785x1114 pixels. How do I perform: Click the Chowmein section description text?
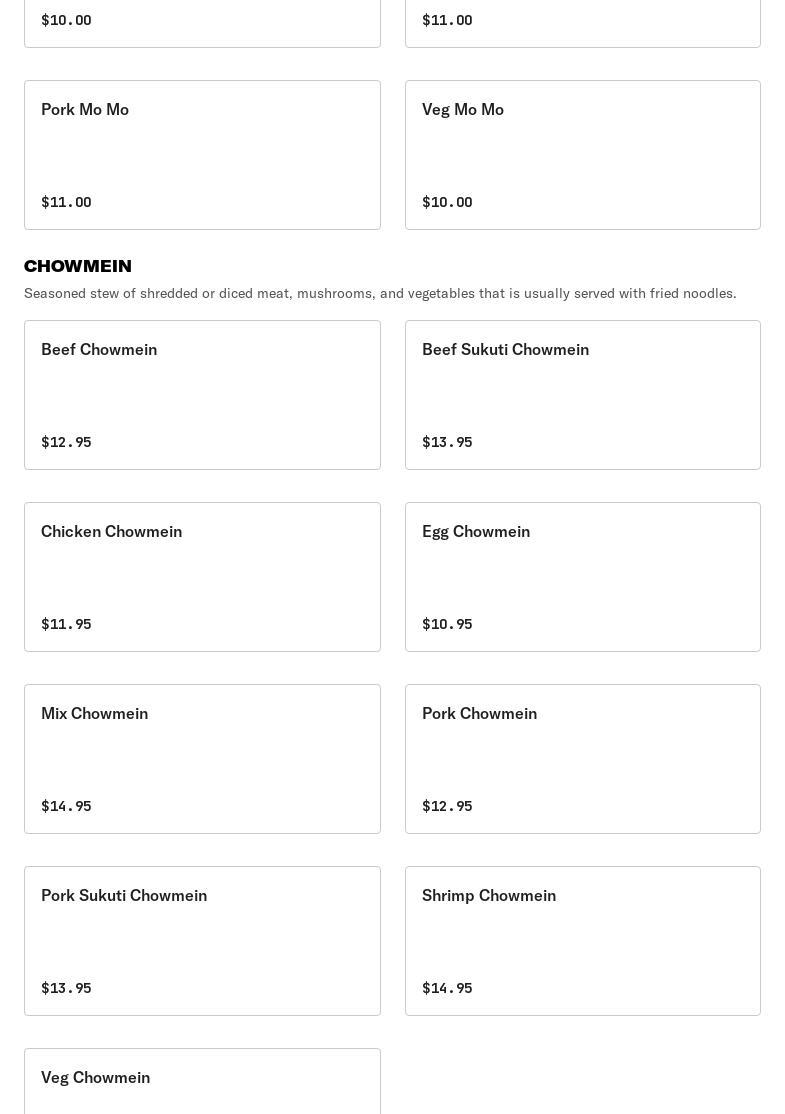[x=380, y=293]
